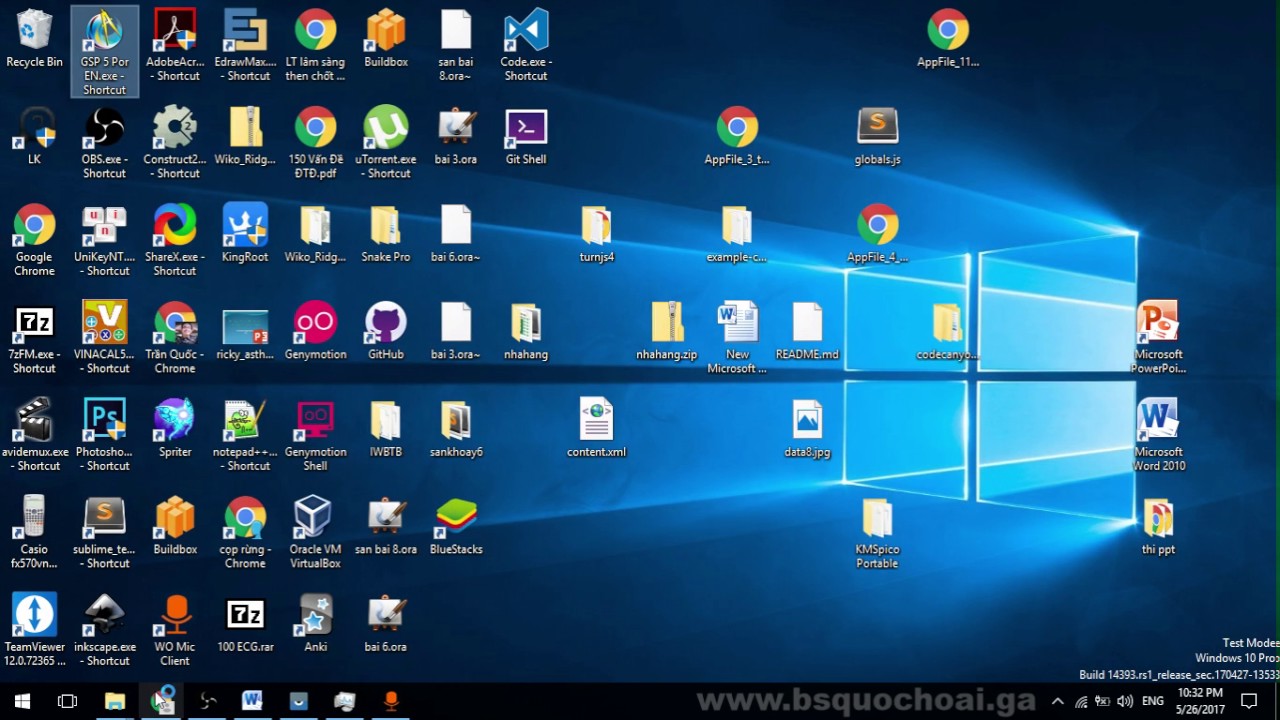
Task: Open WO Mic microphone taskbar icon
Action: point(391,701)
